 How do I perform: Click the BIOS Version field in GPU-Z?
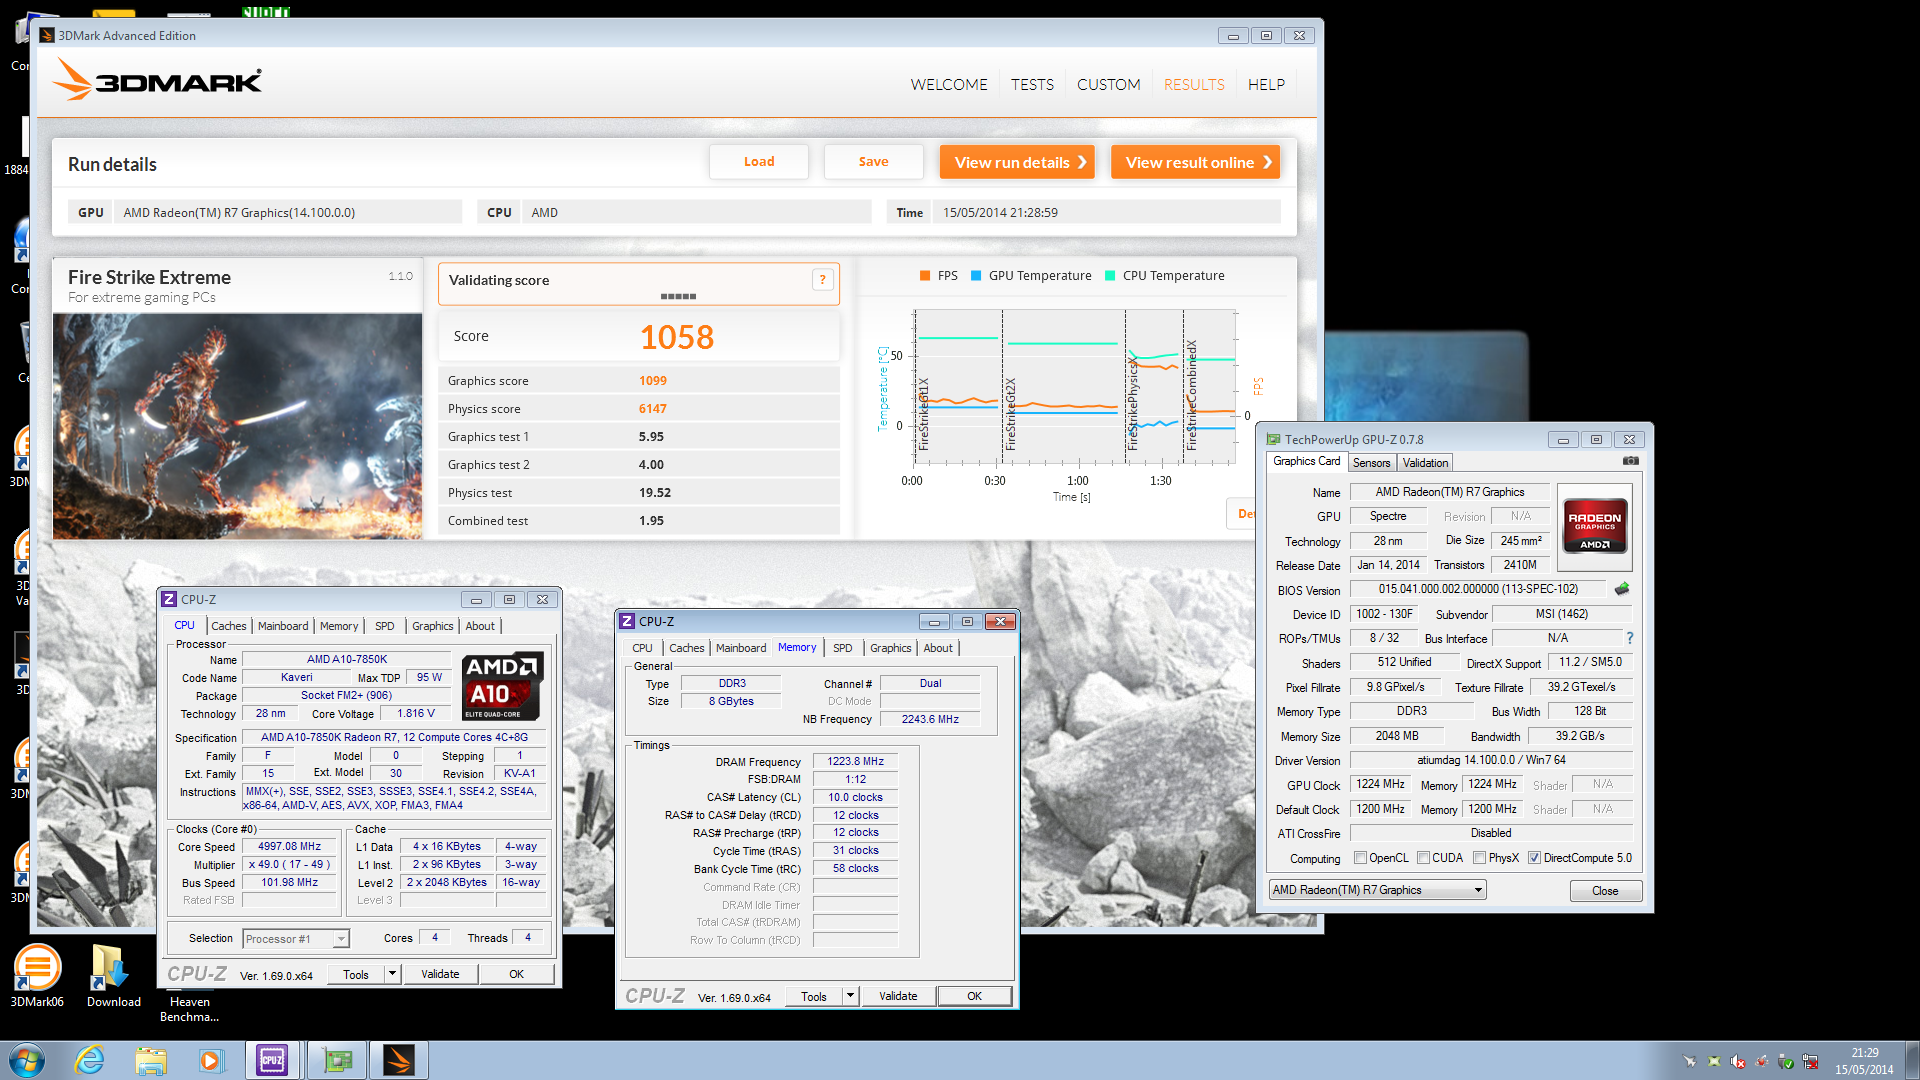click(x=1478, y=590)
